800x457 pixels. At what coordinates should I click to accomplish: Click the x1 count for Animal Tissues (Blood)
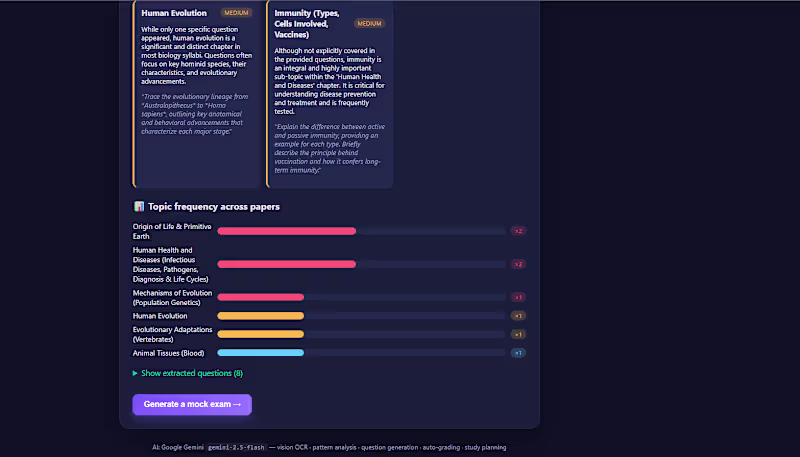point(518,353)
